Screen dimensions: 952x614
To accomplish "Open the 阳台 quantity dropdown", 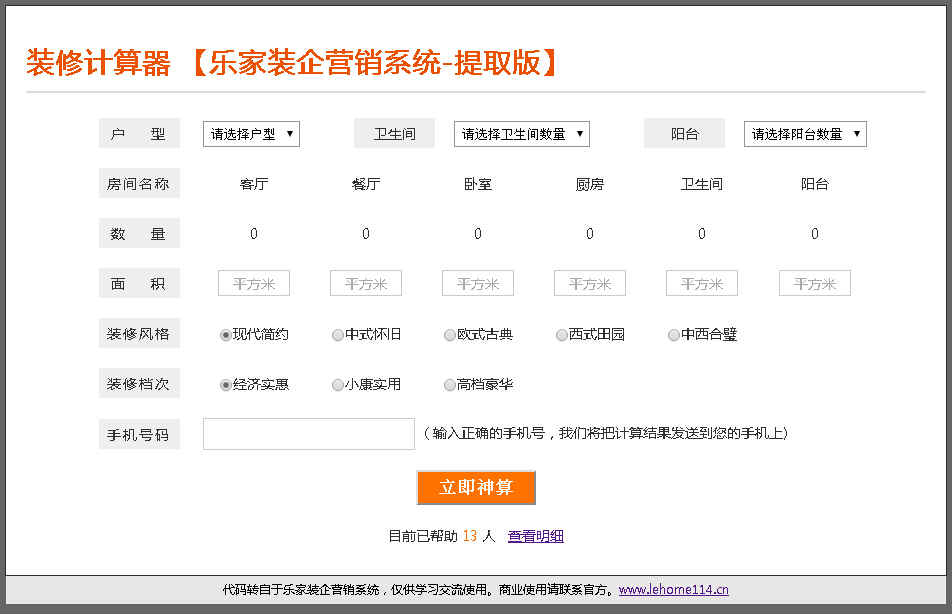I will click(x=804, y=134).
